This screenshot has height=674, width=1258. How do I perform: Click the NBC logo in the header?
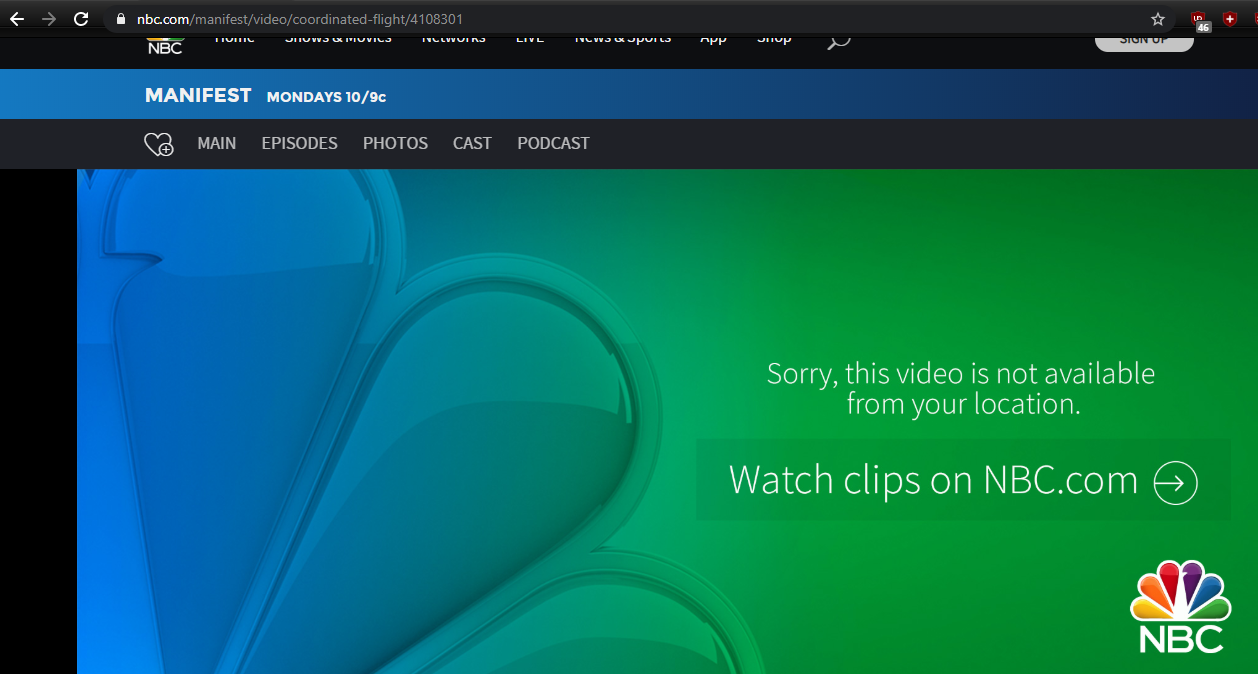[165, 45]
